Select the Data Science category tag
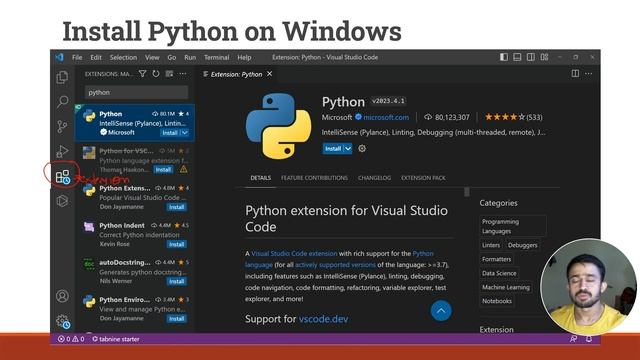 click(x=499, y=273)
